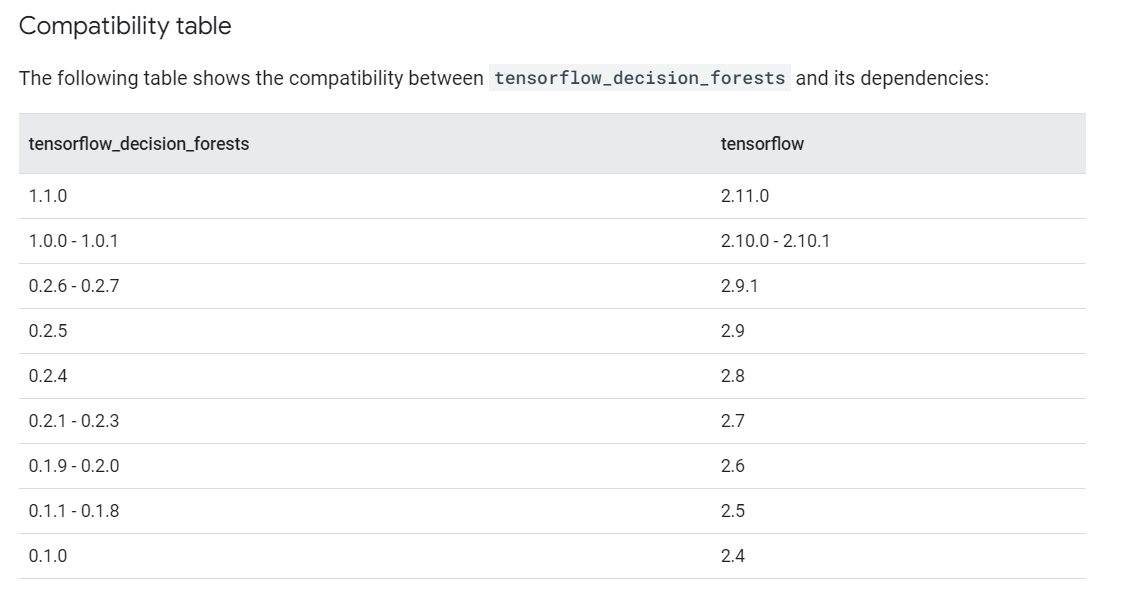Click the 1.0.0 - 1.0.1 cell
This screenshot has height=599, width=1132.
tap(74, 241)
